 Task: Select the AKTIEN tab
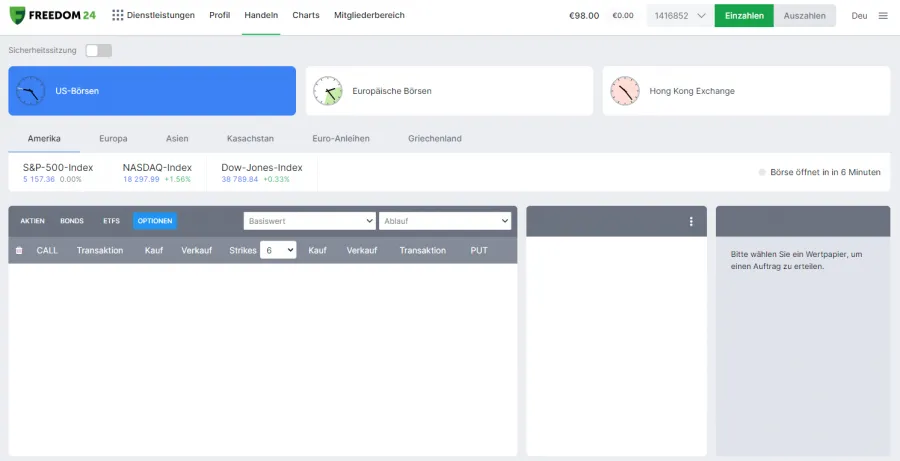[32, 221]
